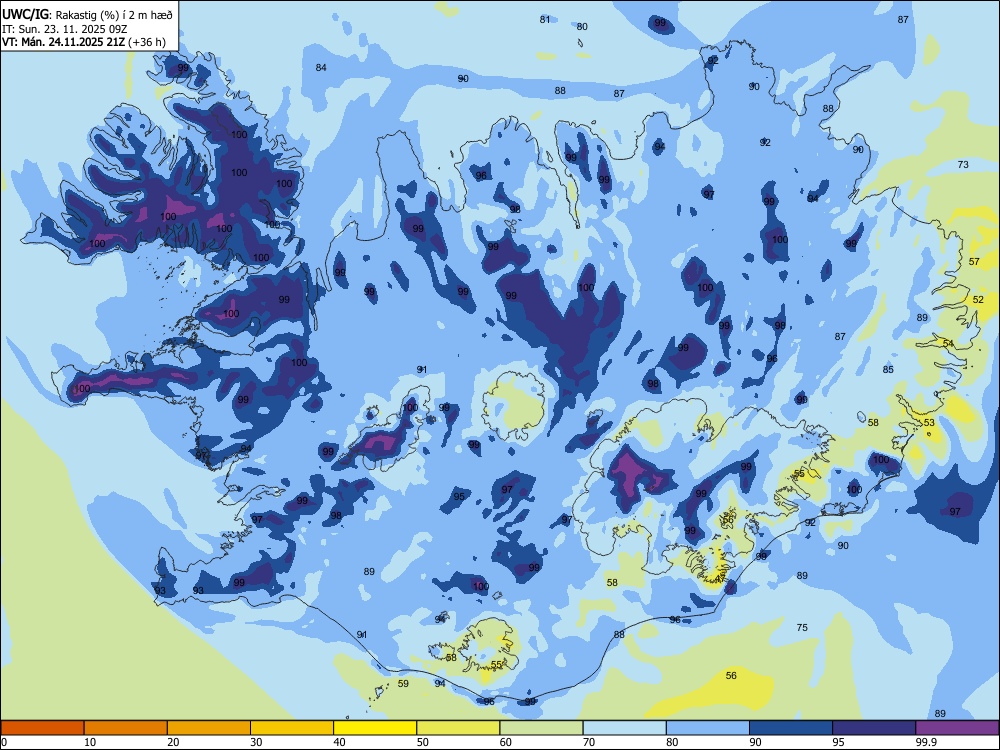Pick the 20–30 legend color block
Viewport: 1000px width, 750px height.
[209, 728]
